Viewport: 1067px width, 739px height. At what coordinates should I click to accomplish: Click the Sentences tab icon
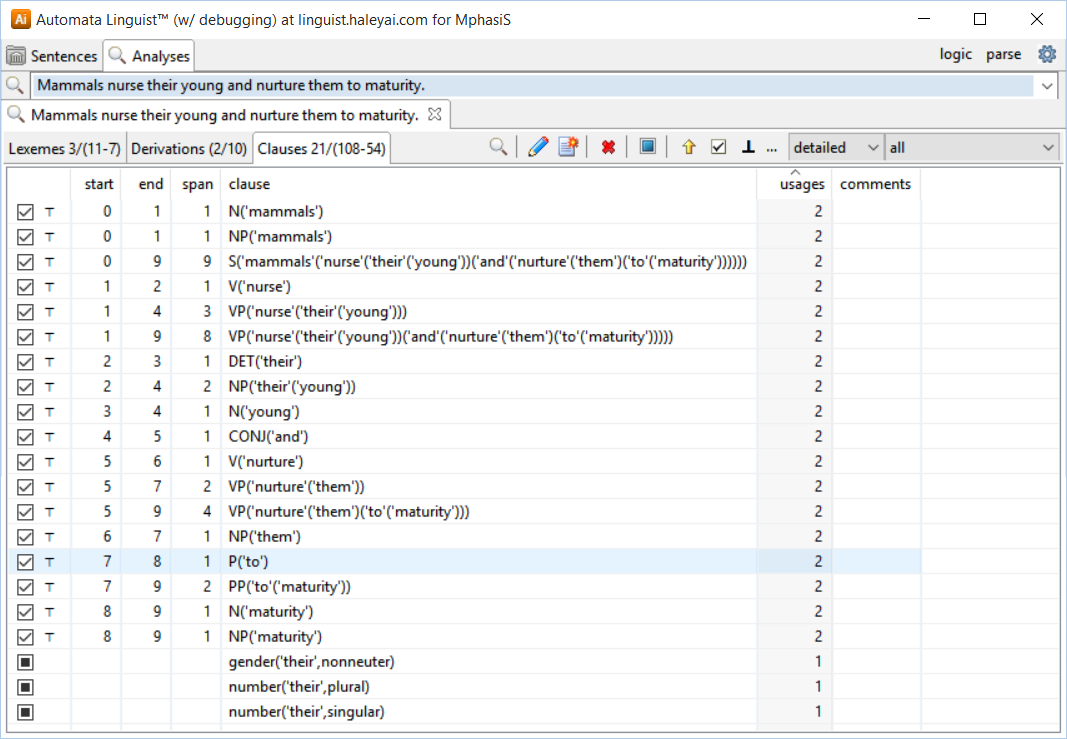pyautogui.click(x=16, y=56)
